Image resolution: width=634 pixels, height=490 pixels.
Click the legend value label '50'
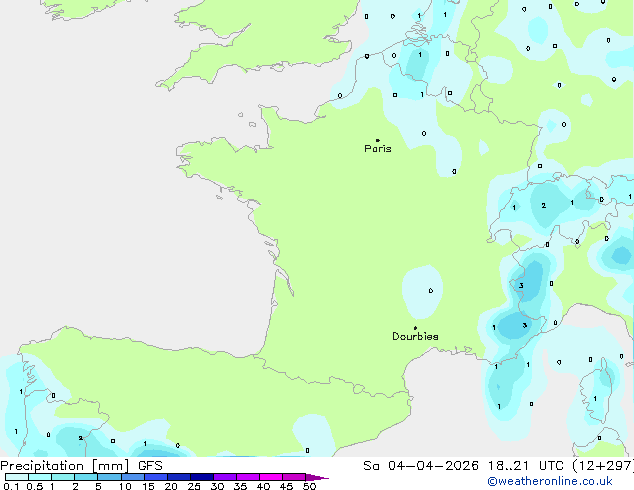310,486
